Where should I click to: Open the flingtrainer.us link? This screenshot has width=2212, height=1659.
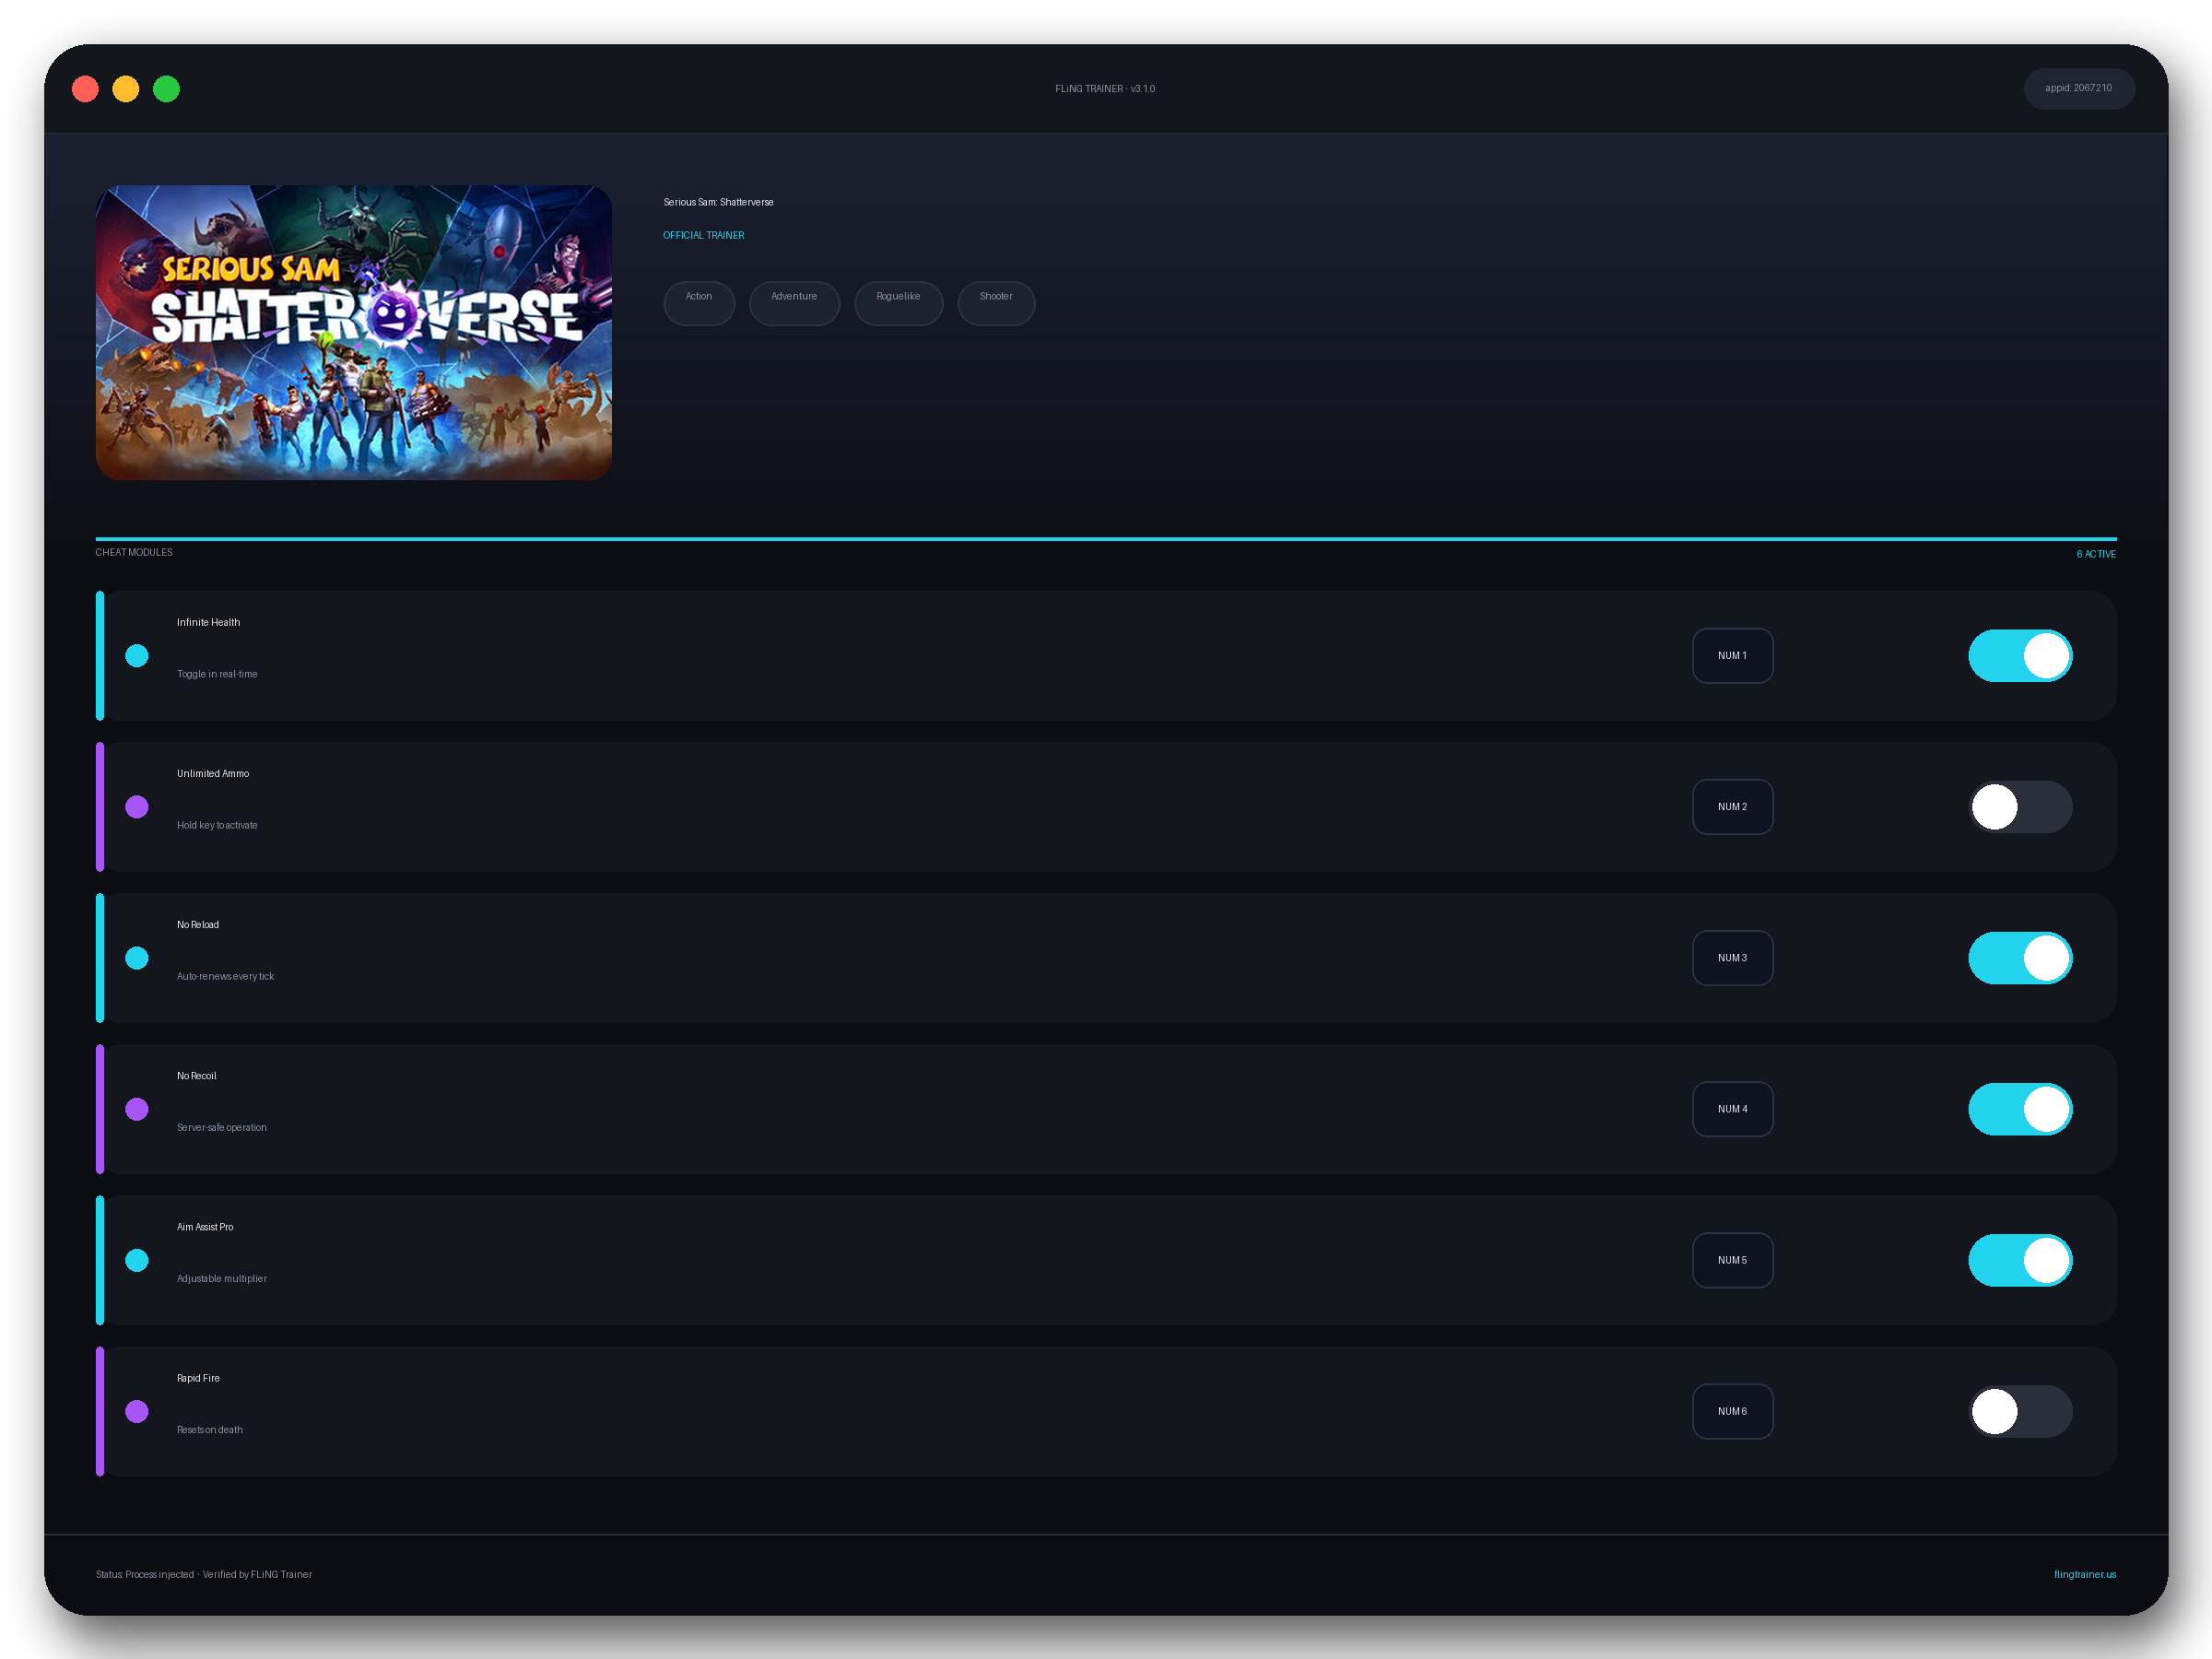coord(2084,1574)
